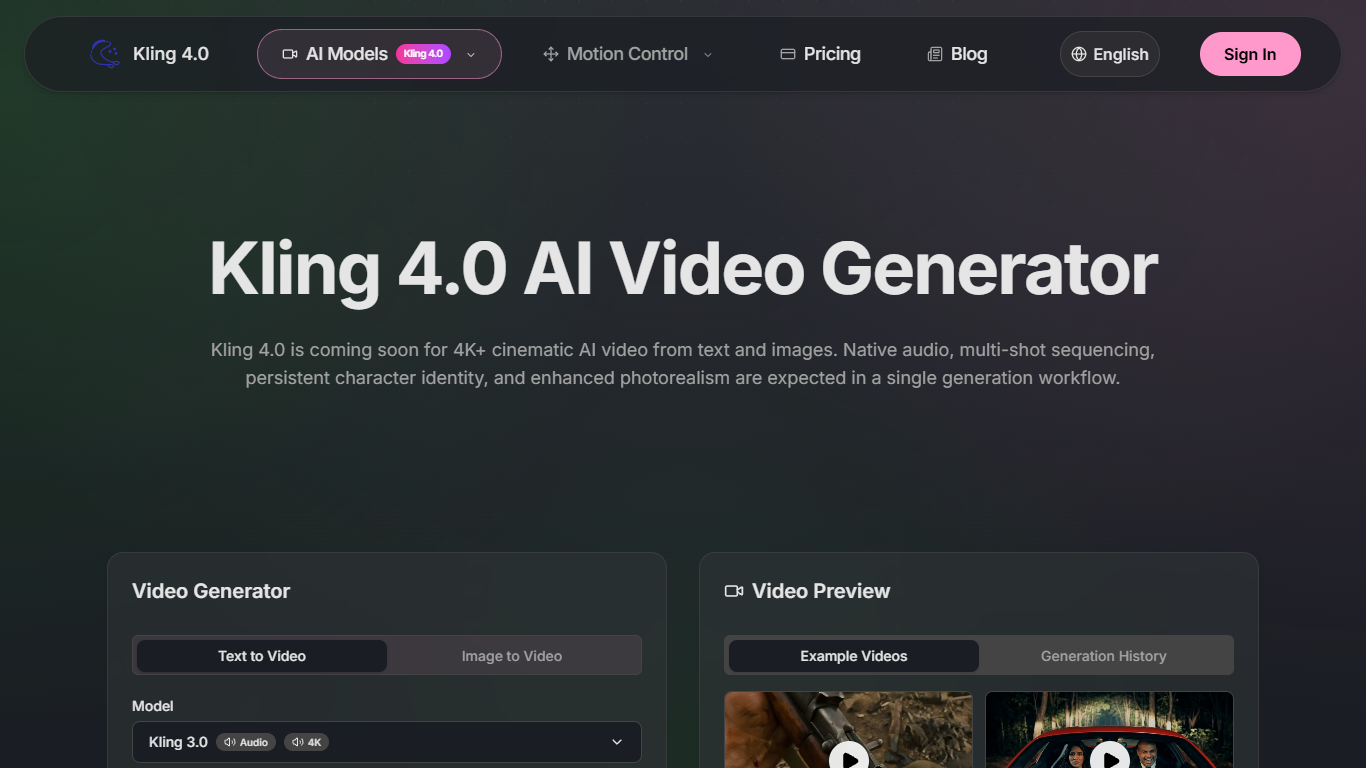This screenshot has width=1366, height=768.
Task: Click the Video Generator panel title
Action: point(211,591)
